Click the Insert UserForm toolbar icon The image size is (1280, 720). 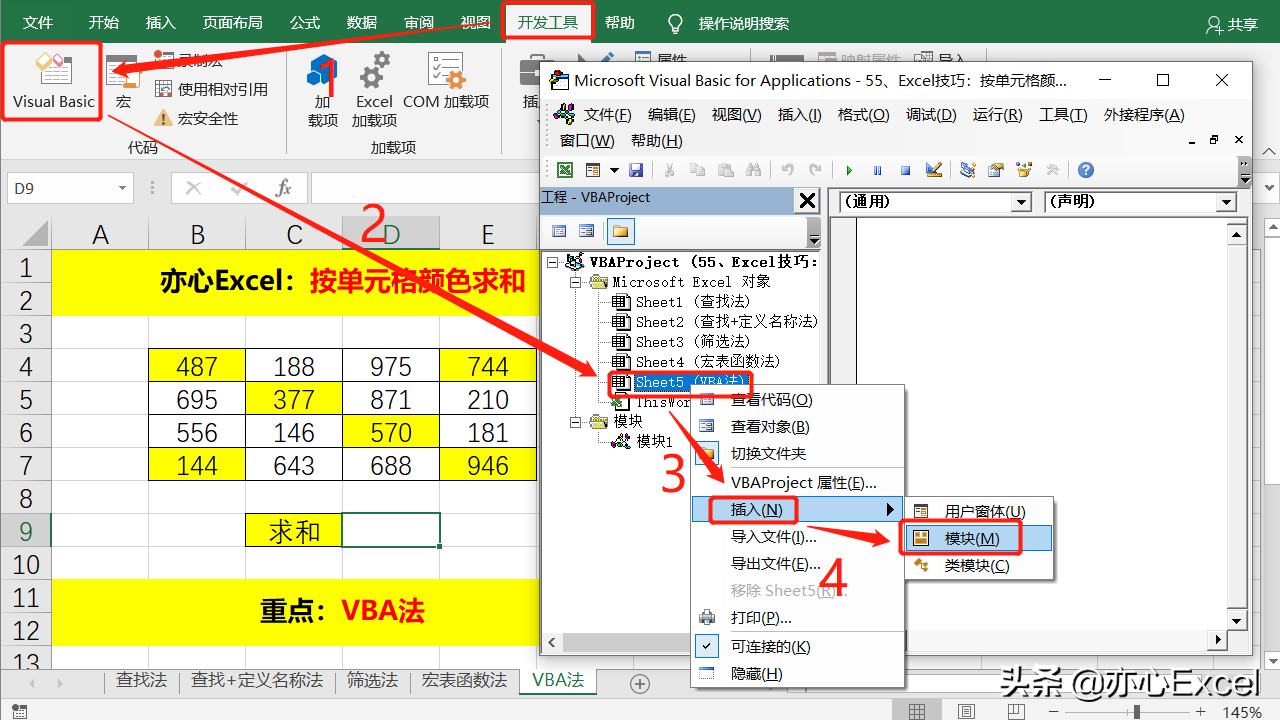(x=593, y=170)
